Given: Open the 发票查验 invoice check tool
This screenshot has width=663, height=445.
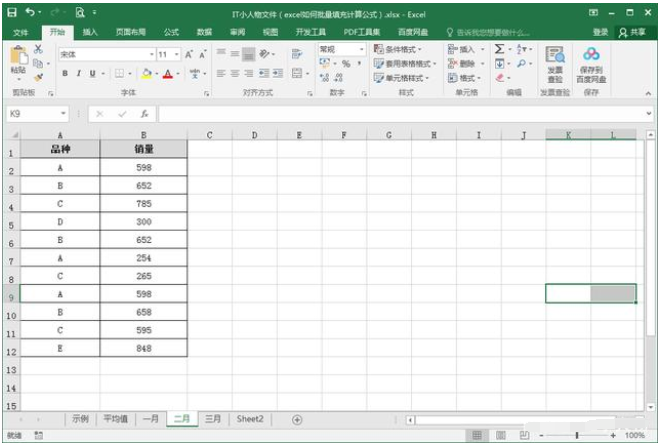Looking at the screenshot, I should point(555,63).
